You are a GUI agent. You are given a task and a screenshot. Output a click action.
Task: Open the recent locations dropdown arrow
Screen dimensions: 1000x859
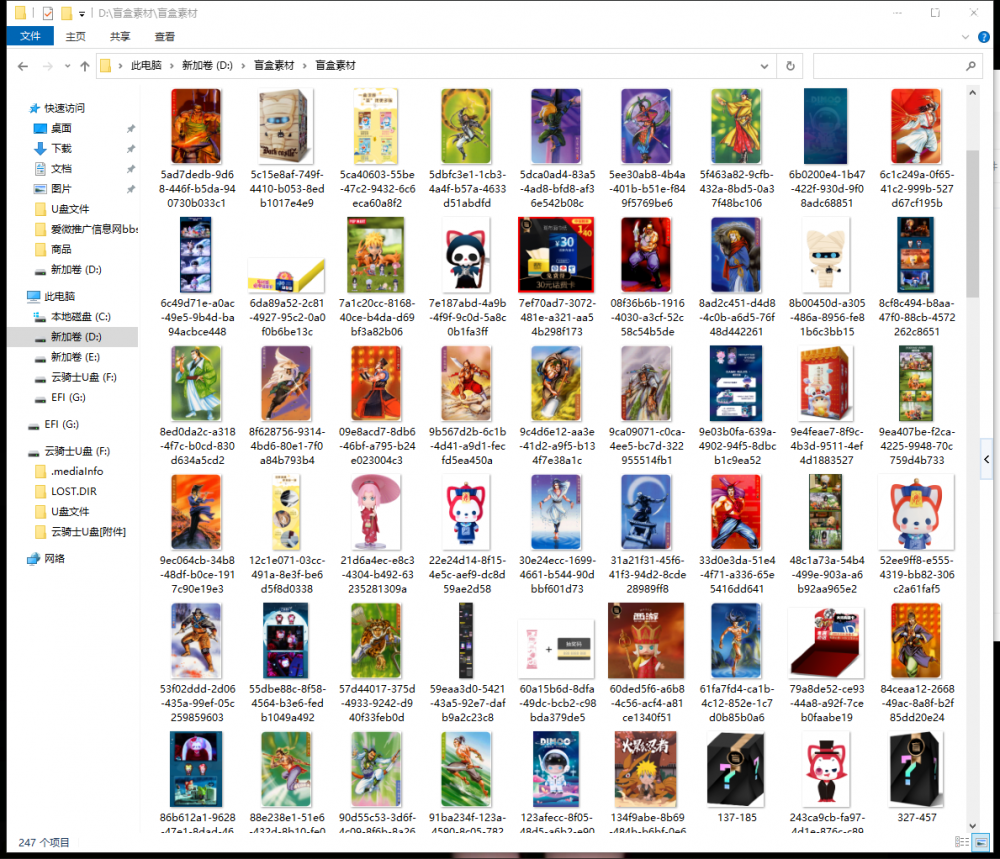click(x=67, y=66)
